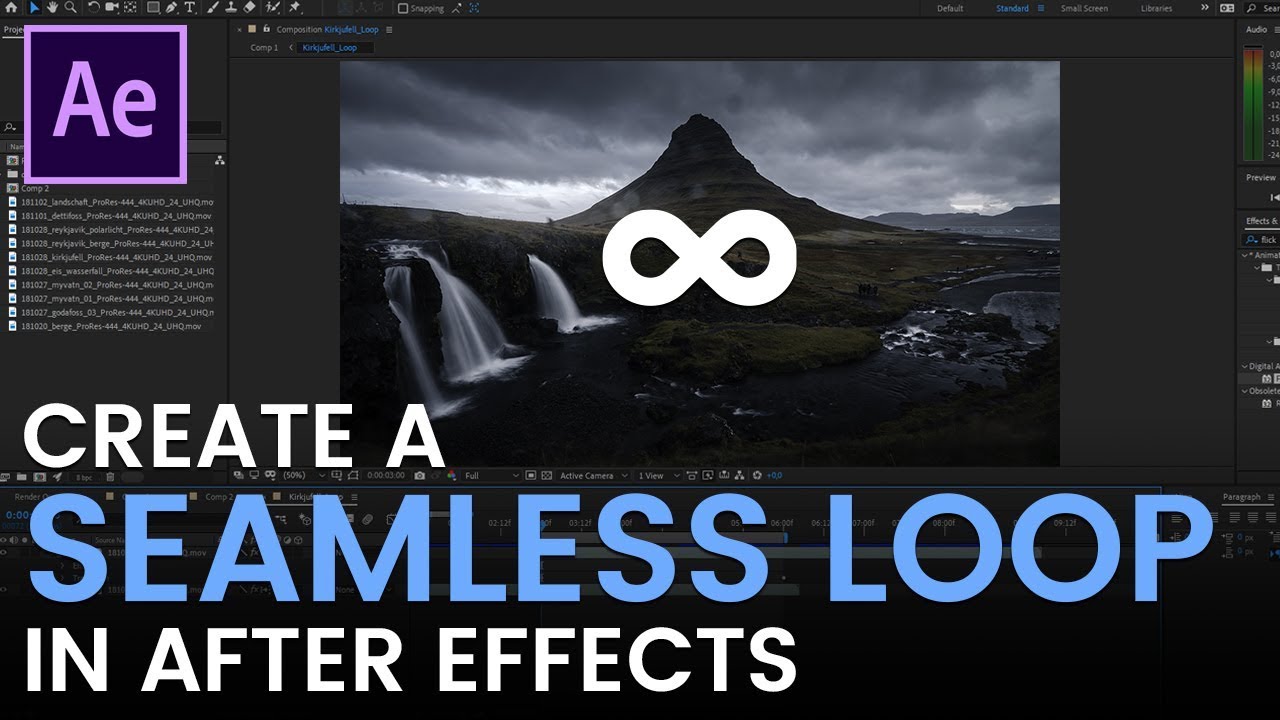Toggle mask and shape path visibility
Image resolution: width=1280 pixels, height=720 pixels.
[354, 476]
